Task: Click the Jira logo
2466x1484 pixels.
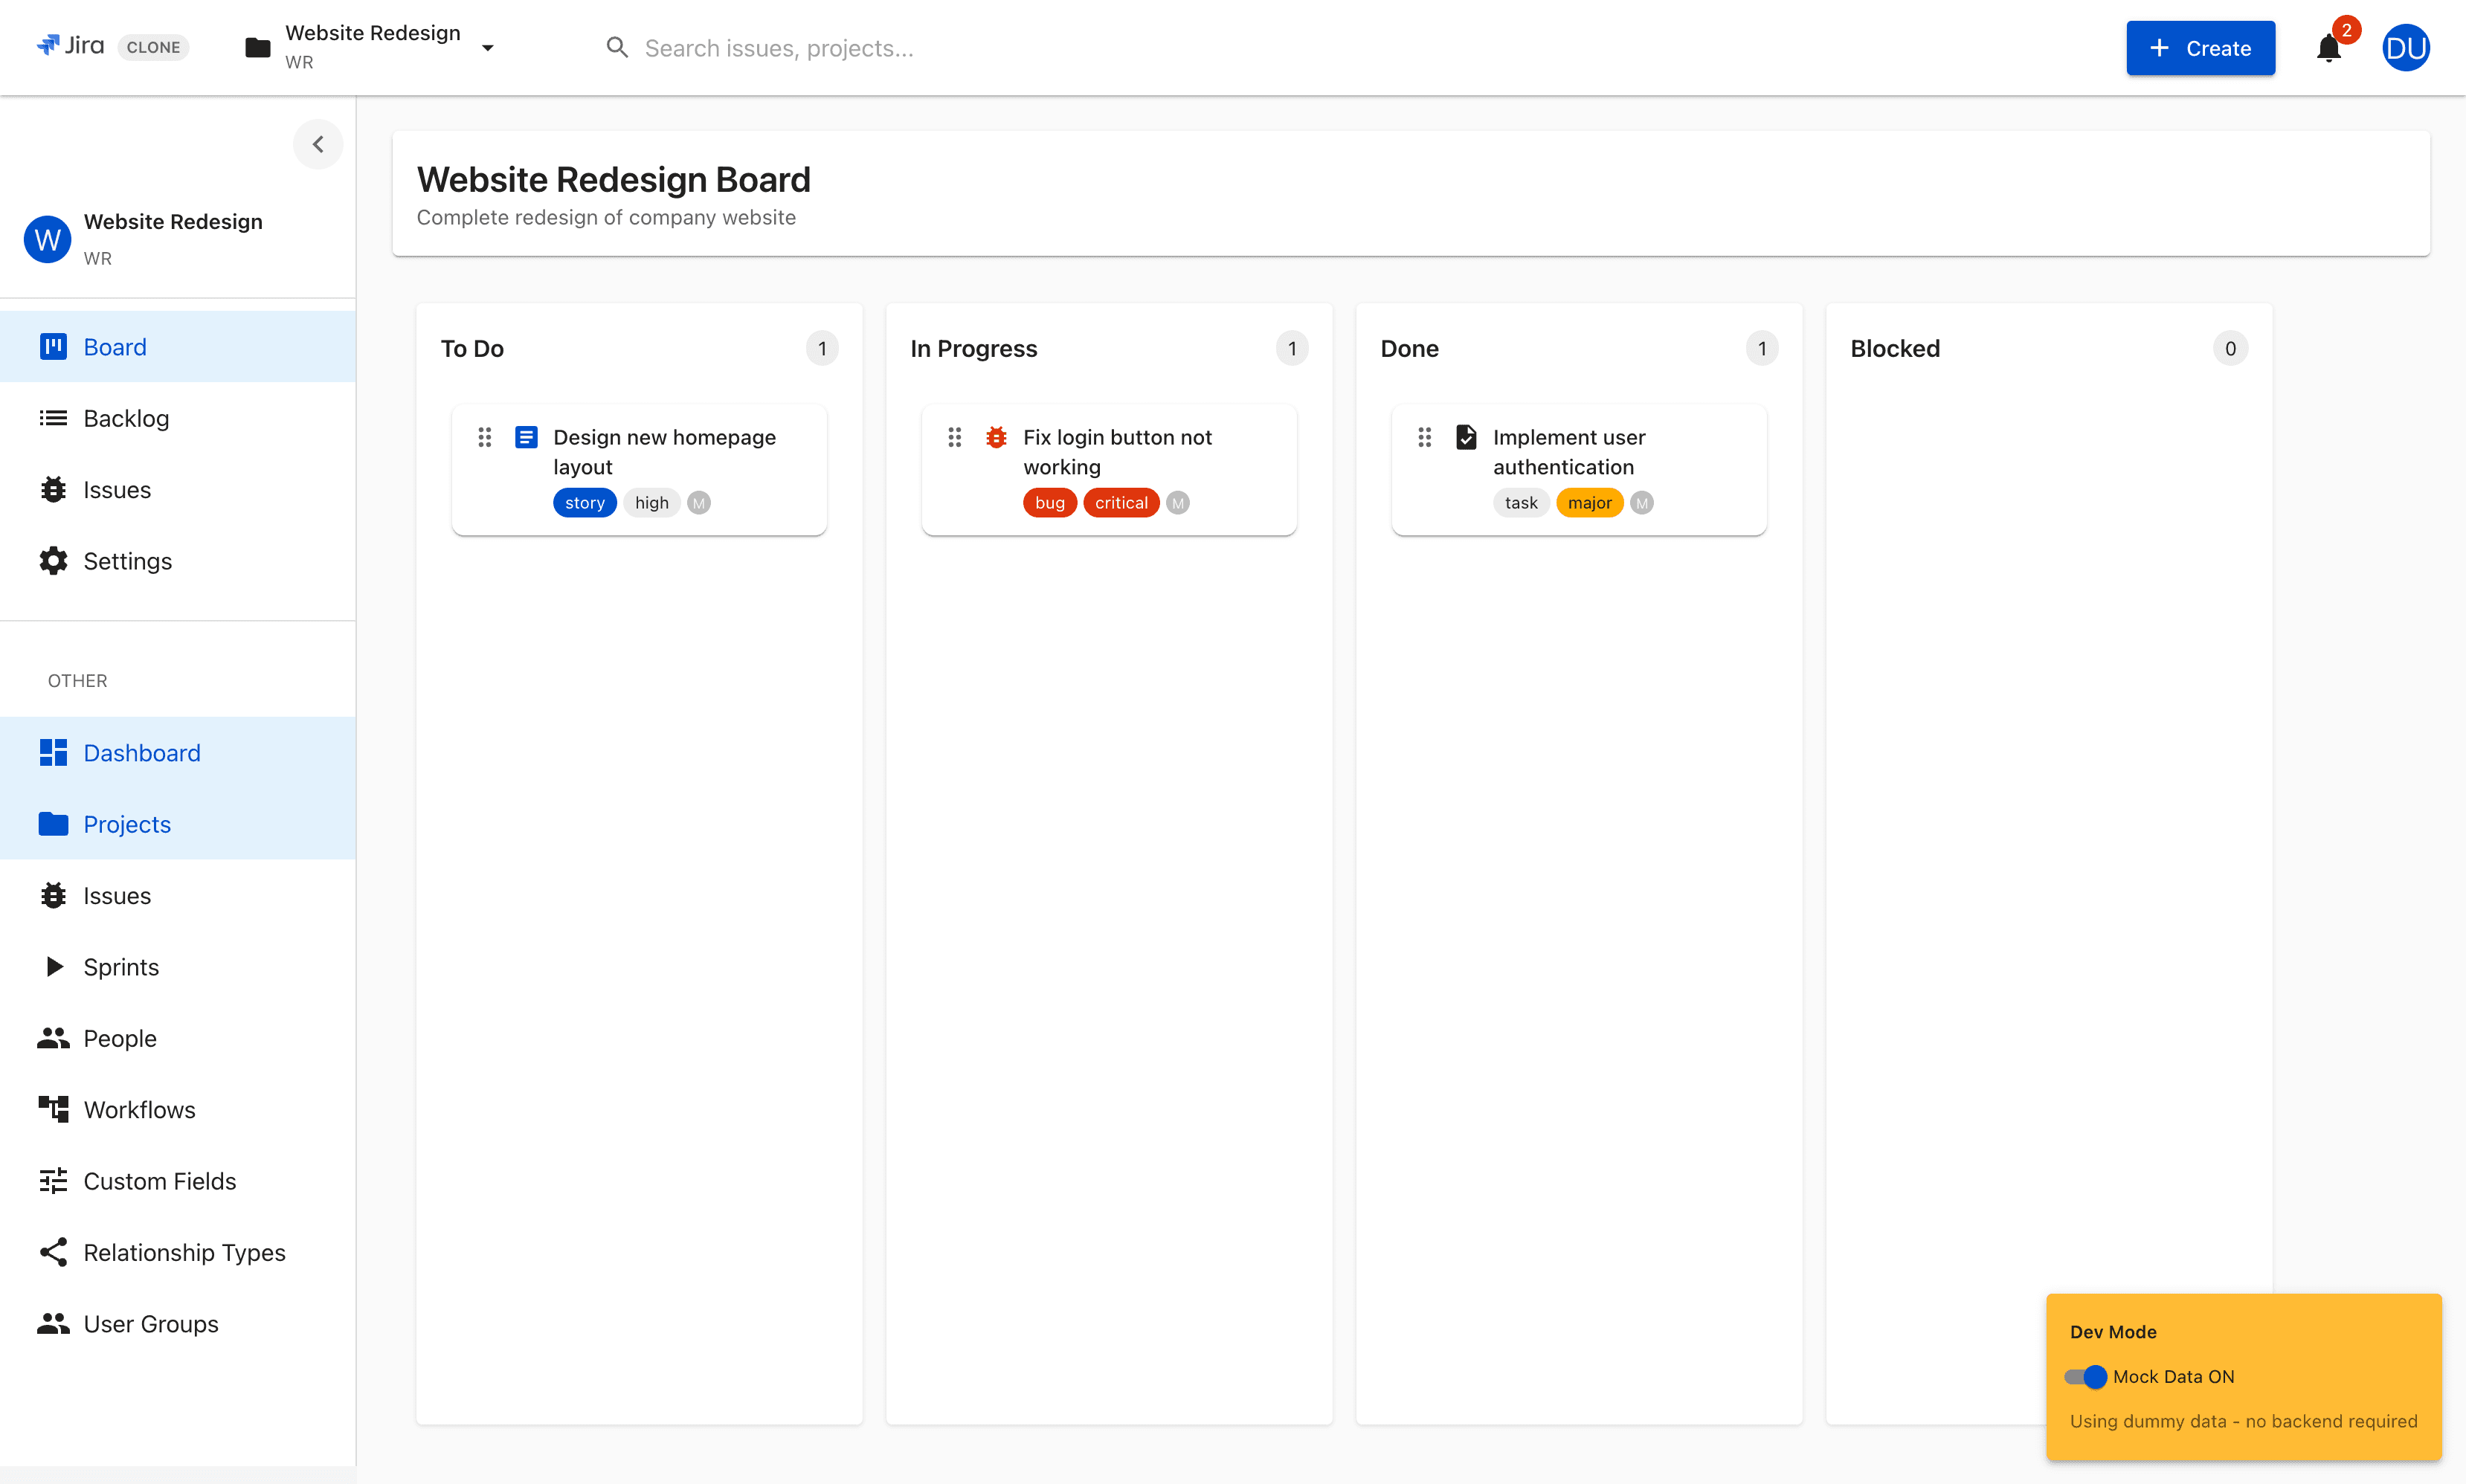Action: [71, 46]
